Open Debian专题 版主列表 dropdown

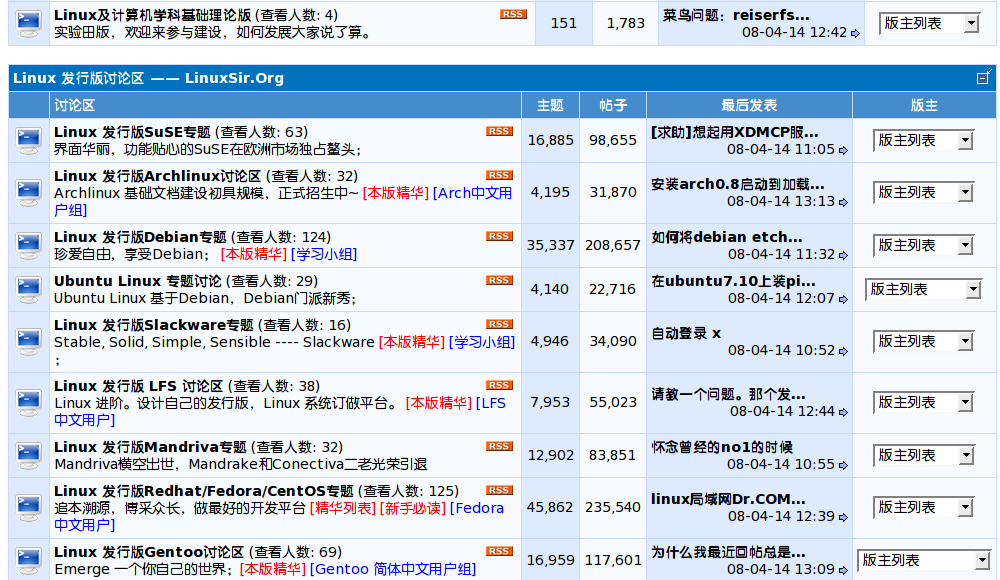click(x=923, y=246)
